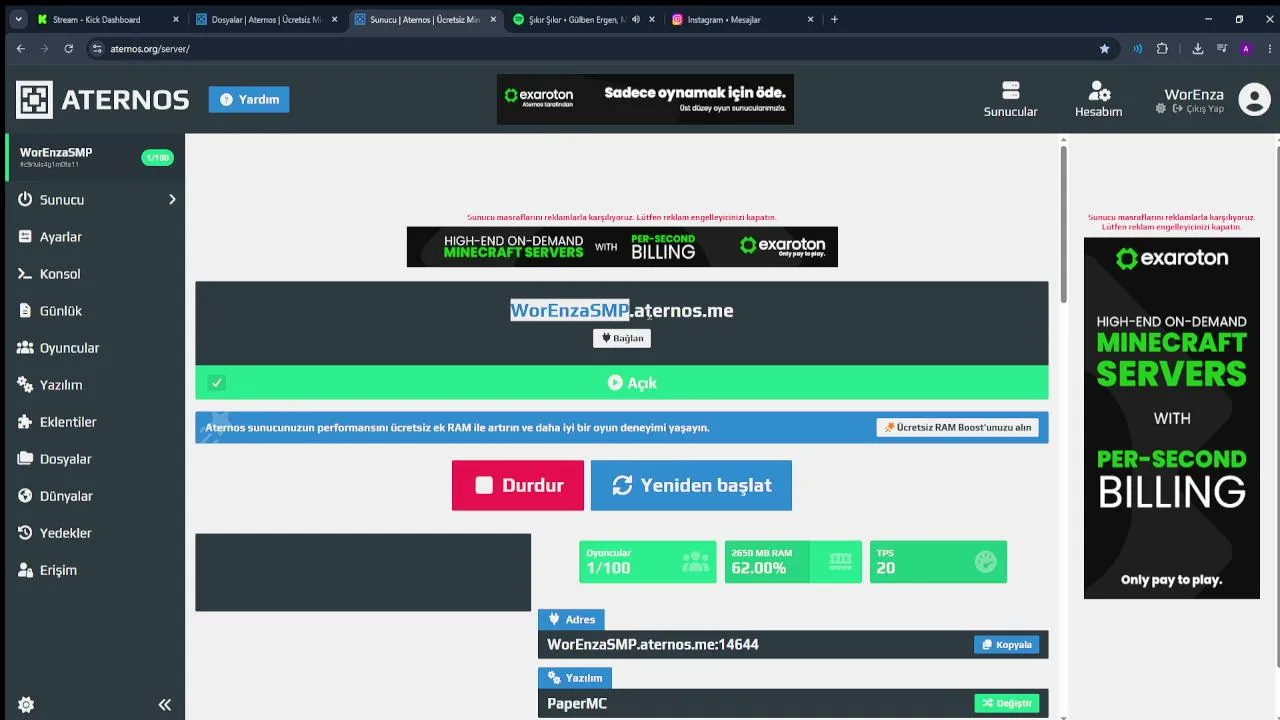The width and height of the screenshot is (1280, 720).
Task: Click the user avatar icon
Action: point(1254,99)
